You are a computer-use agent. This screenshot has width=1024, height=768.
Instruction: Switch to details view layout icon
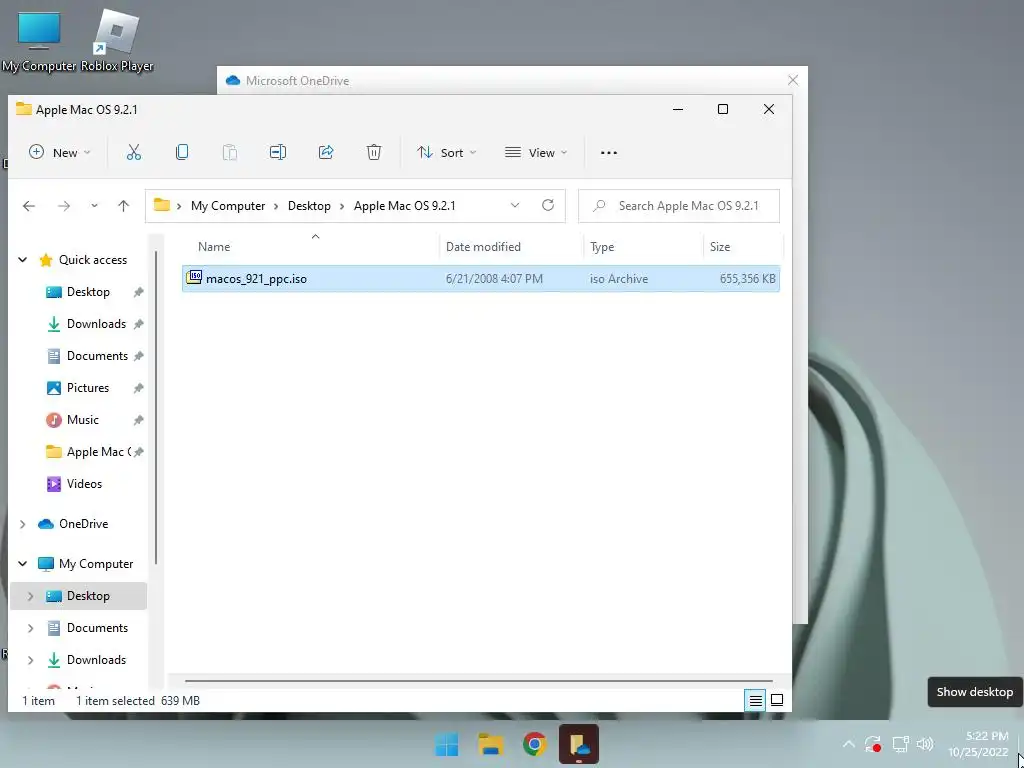(755, 701)
